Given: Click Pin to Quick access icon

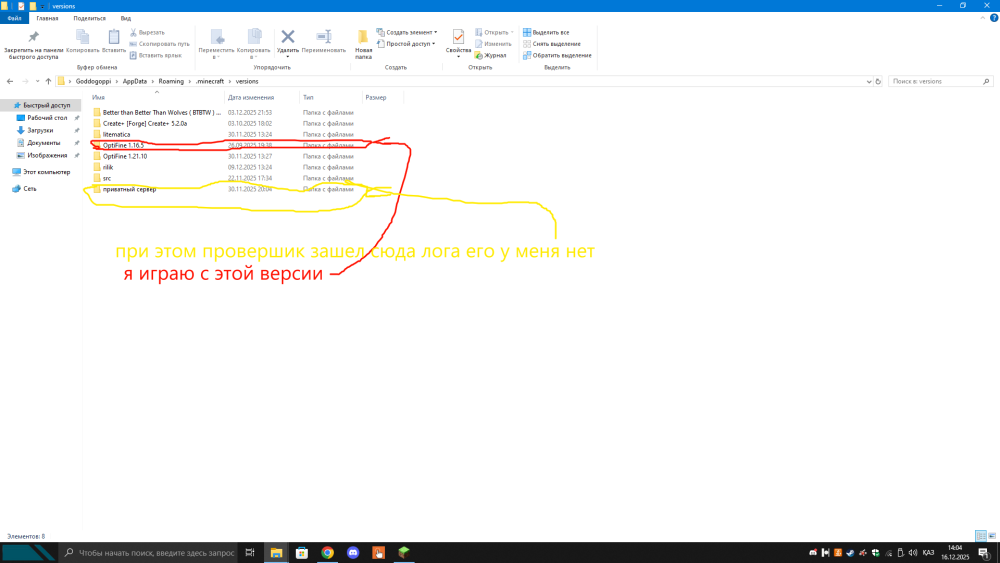Looking at the screenshot, I should pyautogui.click(x=33, y=37).
